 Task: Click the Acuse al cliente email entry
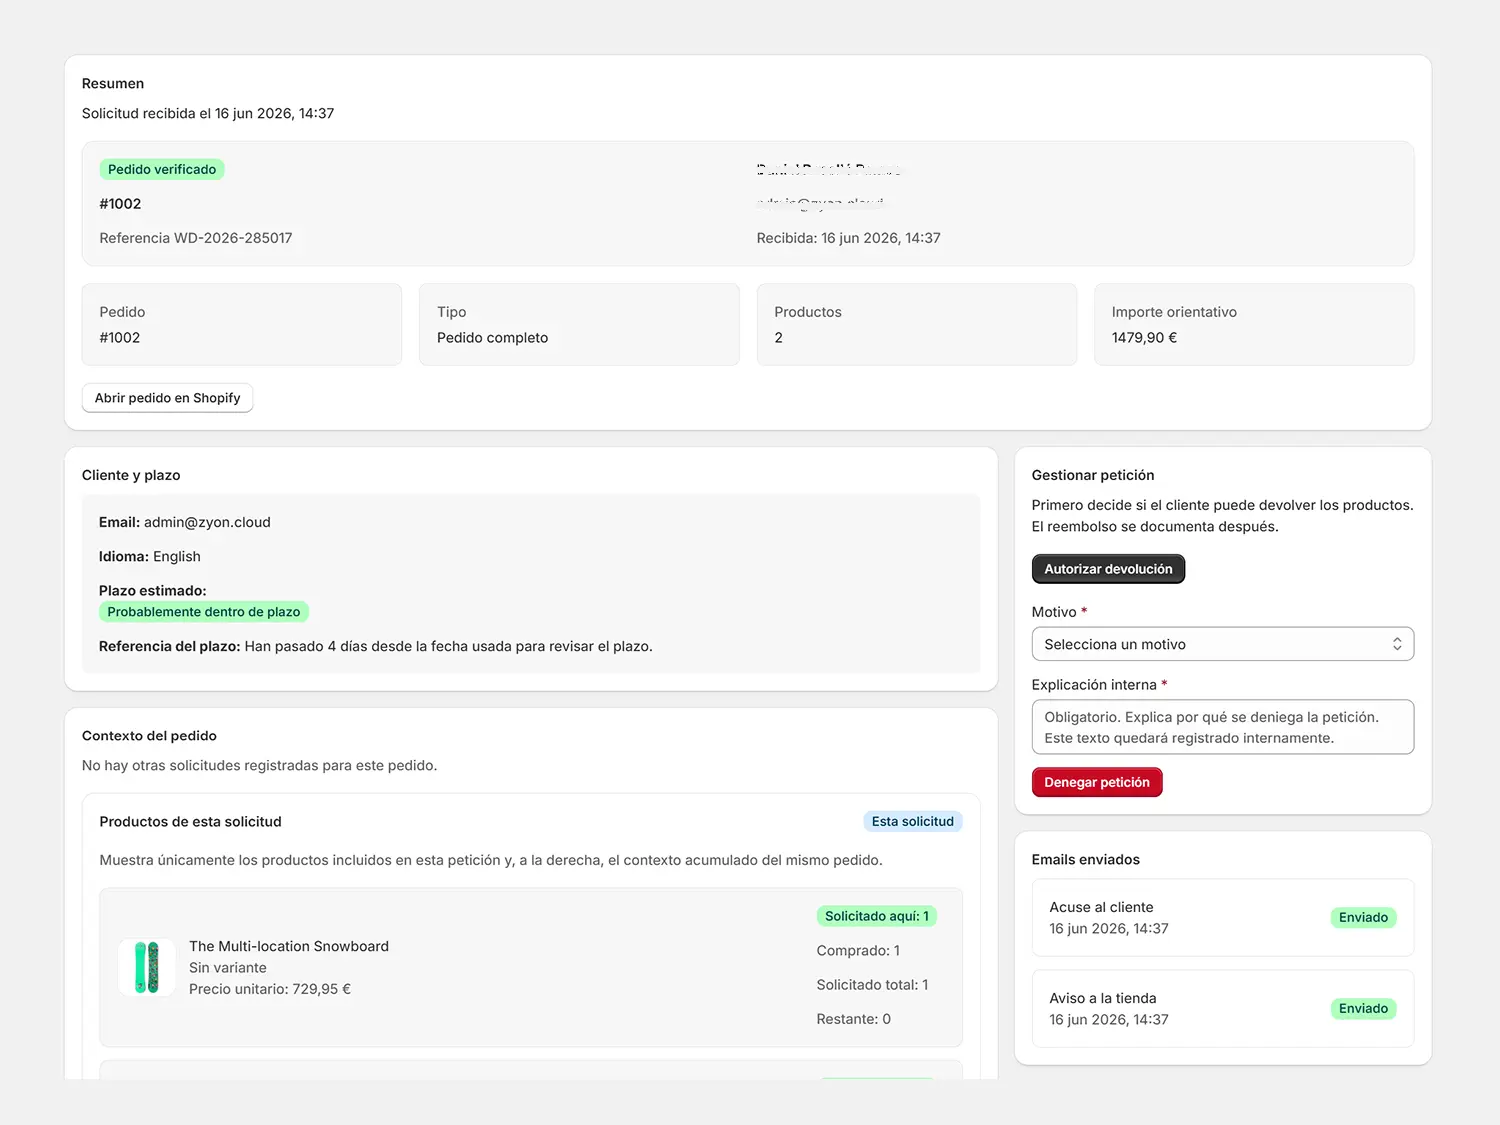[x=1222, y=918]
